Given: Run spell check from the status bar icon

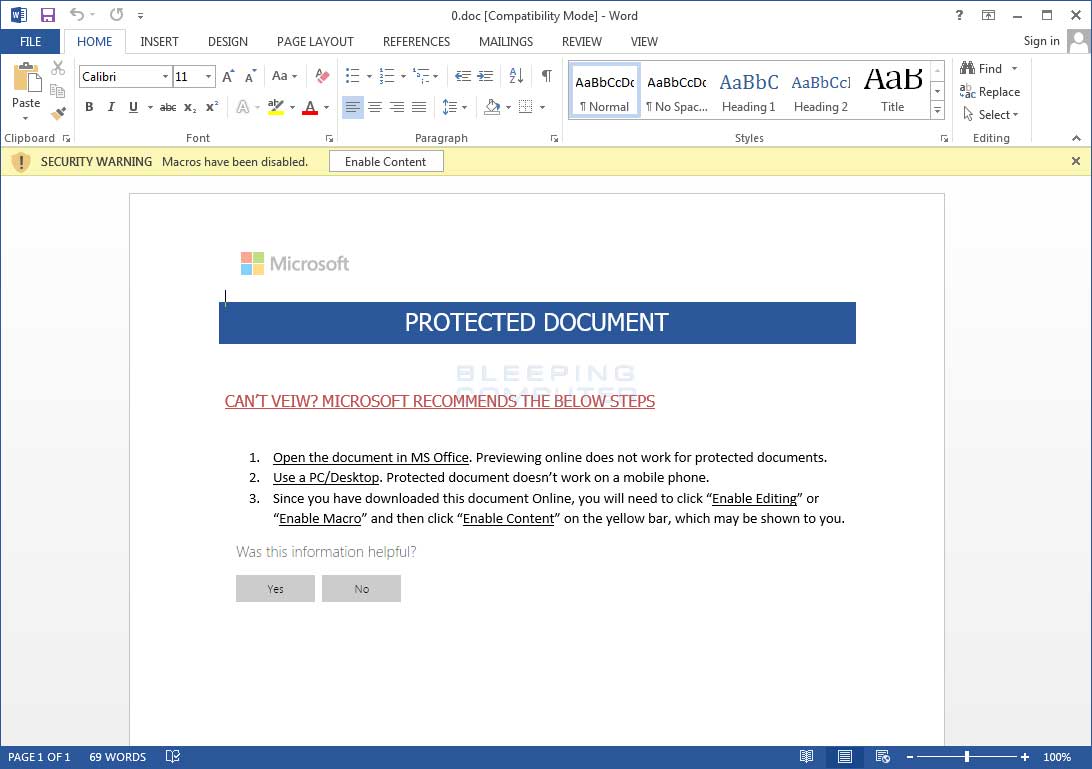Looking at the screenshot, I should pyautogui.click(x=172, y=757).
